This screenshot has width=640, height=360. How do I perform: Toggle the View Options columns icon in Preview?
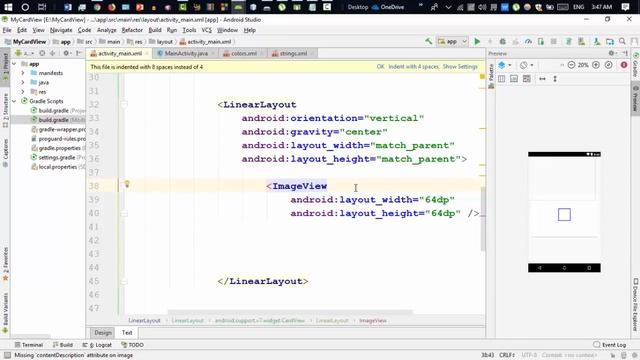(501, 79)
